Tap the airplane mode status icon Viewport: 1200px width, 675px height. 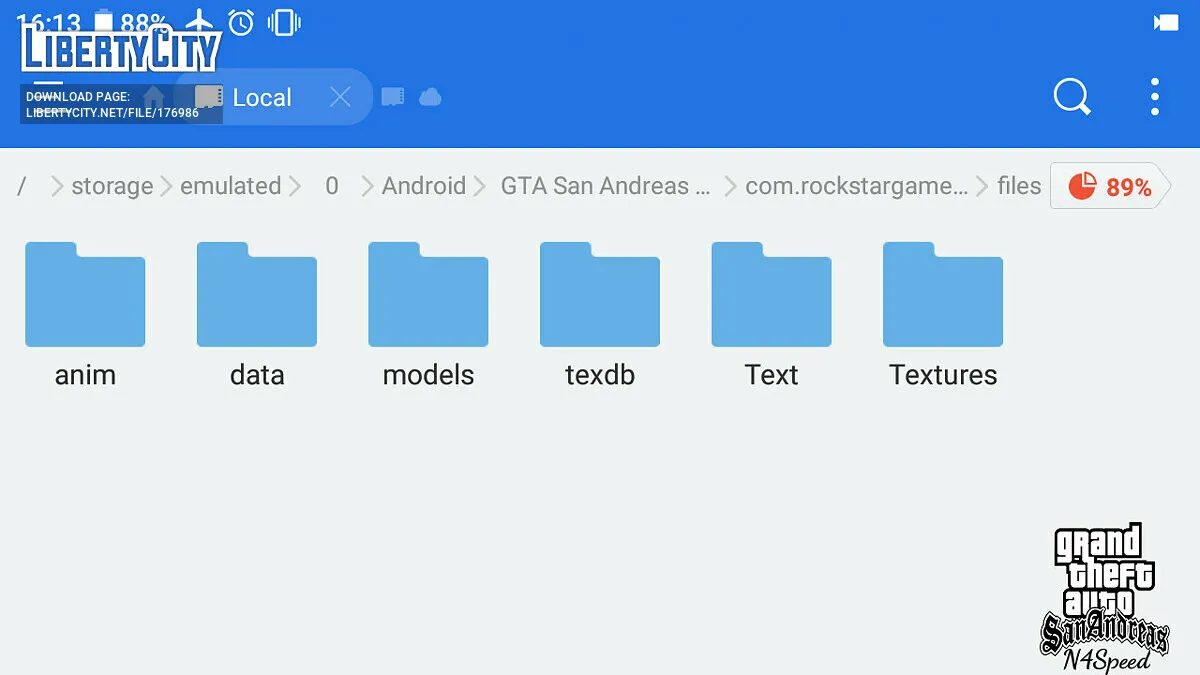click(x=200, y=21)
